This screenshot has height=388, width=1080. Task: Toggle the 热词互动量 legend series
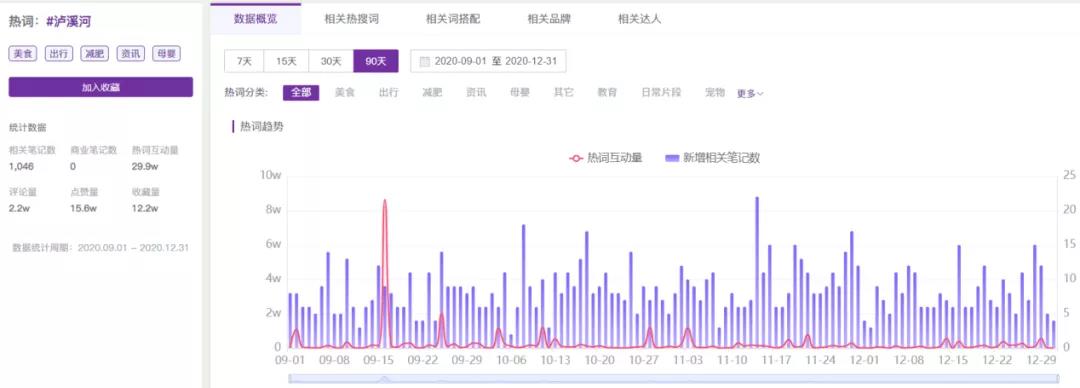(x=605, y=159)
